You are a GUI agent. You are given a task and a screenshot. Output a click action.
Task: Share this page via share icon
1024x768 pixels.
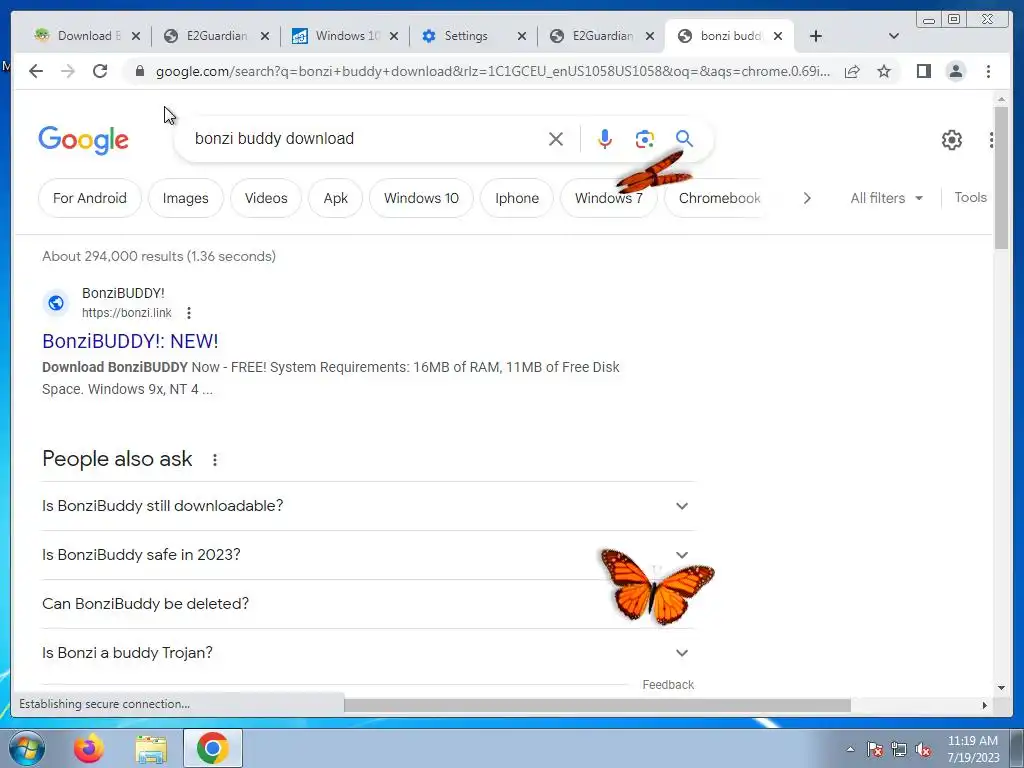coord(852,71)
